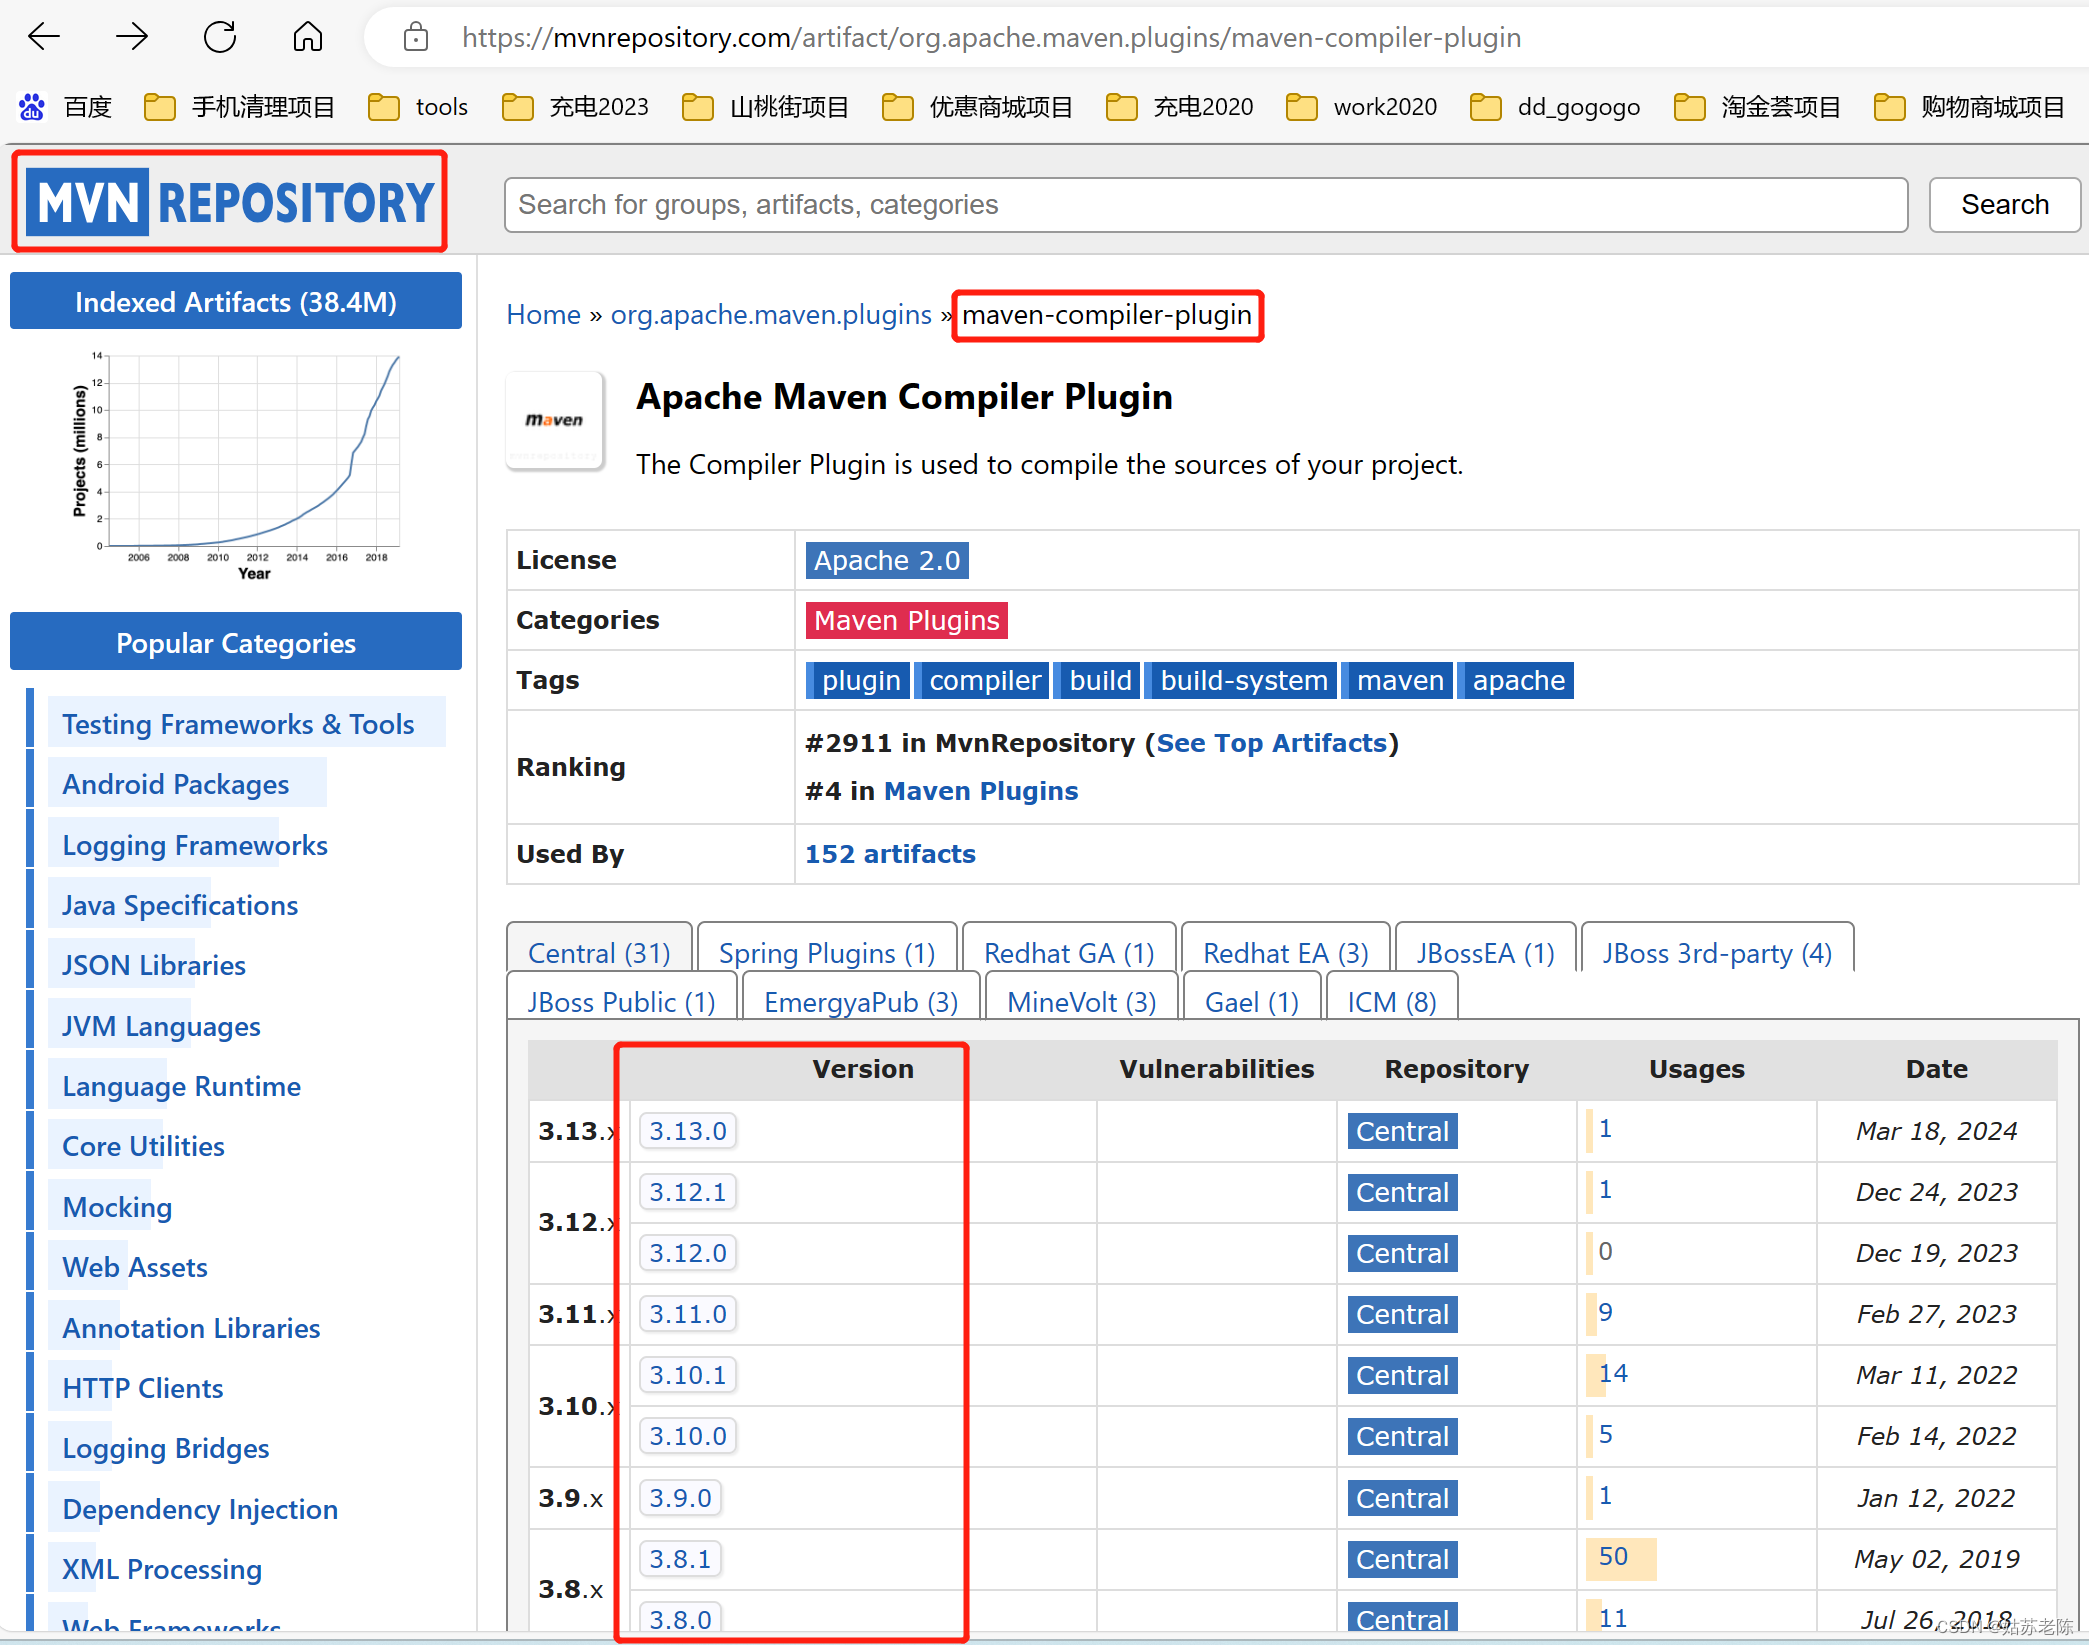The image size is (2089, 1645).
Task: Open version 3.13.0
Action: click(x=687, y=1131)
